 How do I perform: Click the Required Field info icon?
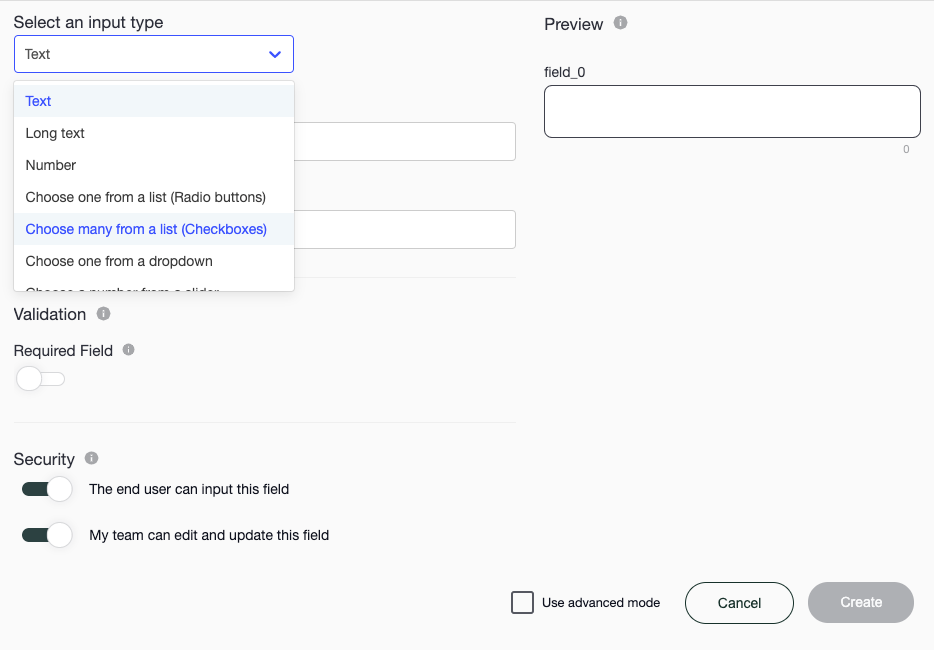point(128,350)
